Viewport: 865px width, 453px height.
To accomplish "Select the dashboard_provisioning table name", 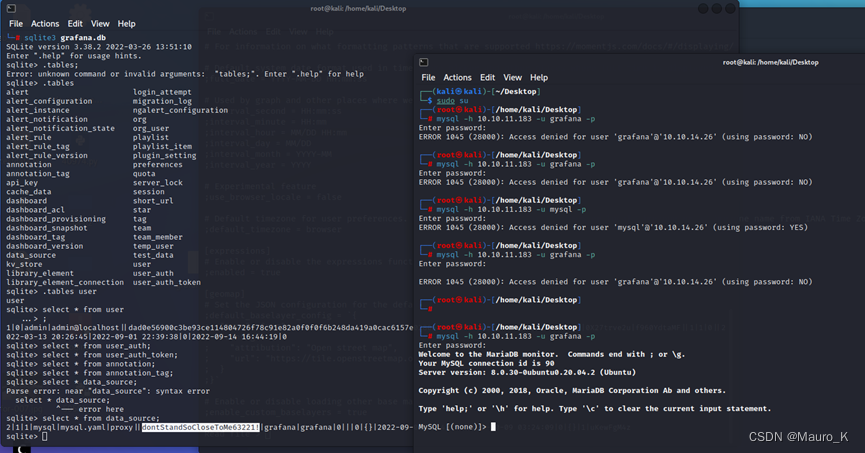I will click(56, 218).
